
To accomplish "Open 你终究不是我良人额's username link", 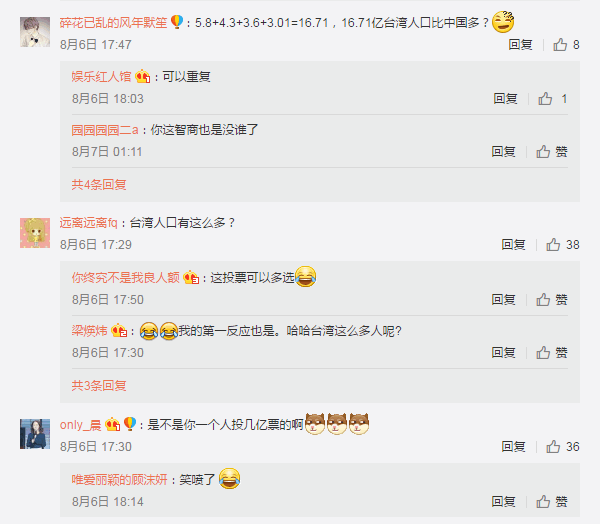I will point(126,277).
